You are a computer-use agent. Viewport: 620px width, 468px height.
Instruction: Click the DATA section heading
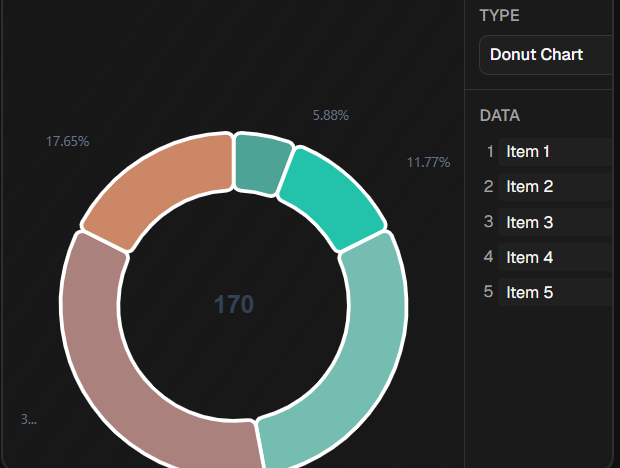coord(499,115)
